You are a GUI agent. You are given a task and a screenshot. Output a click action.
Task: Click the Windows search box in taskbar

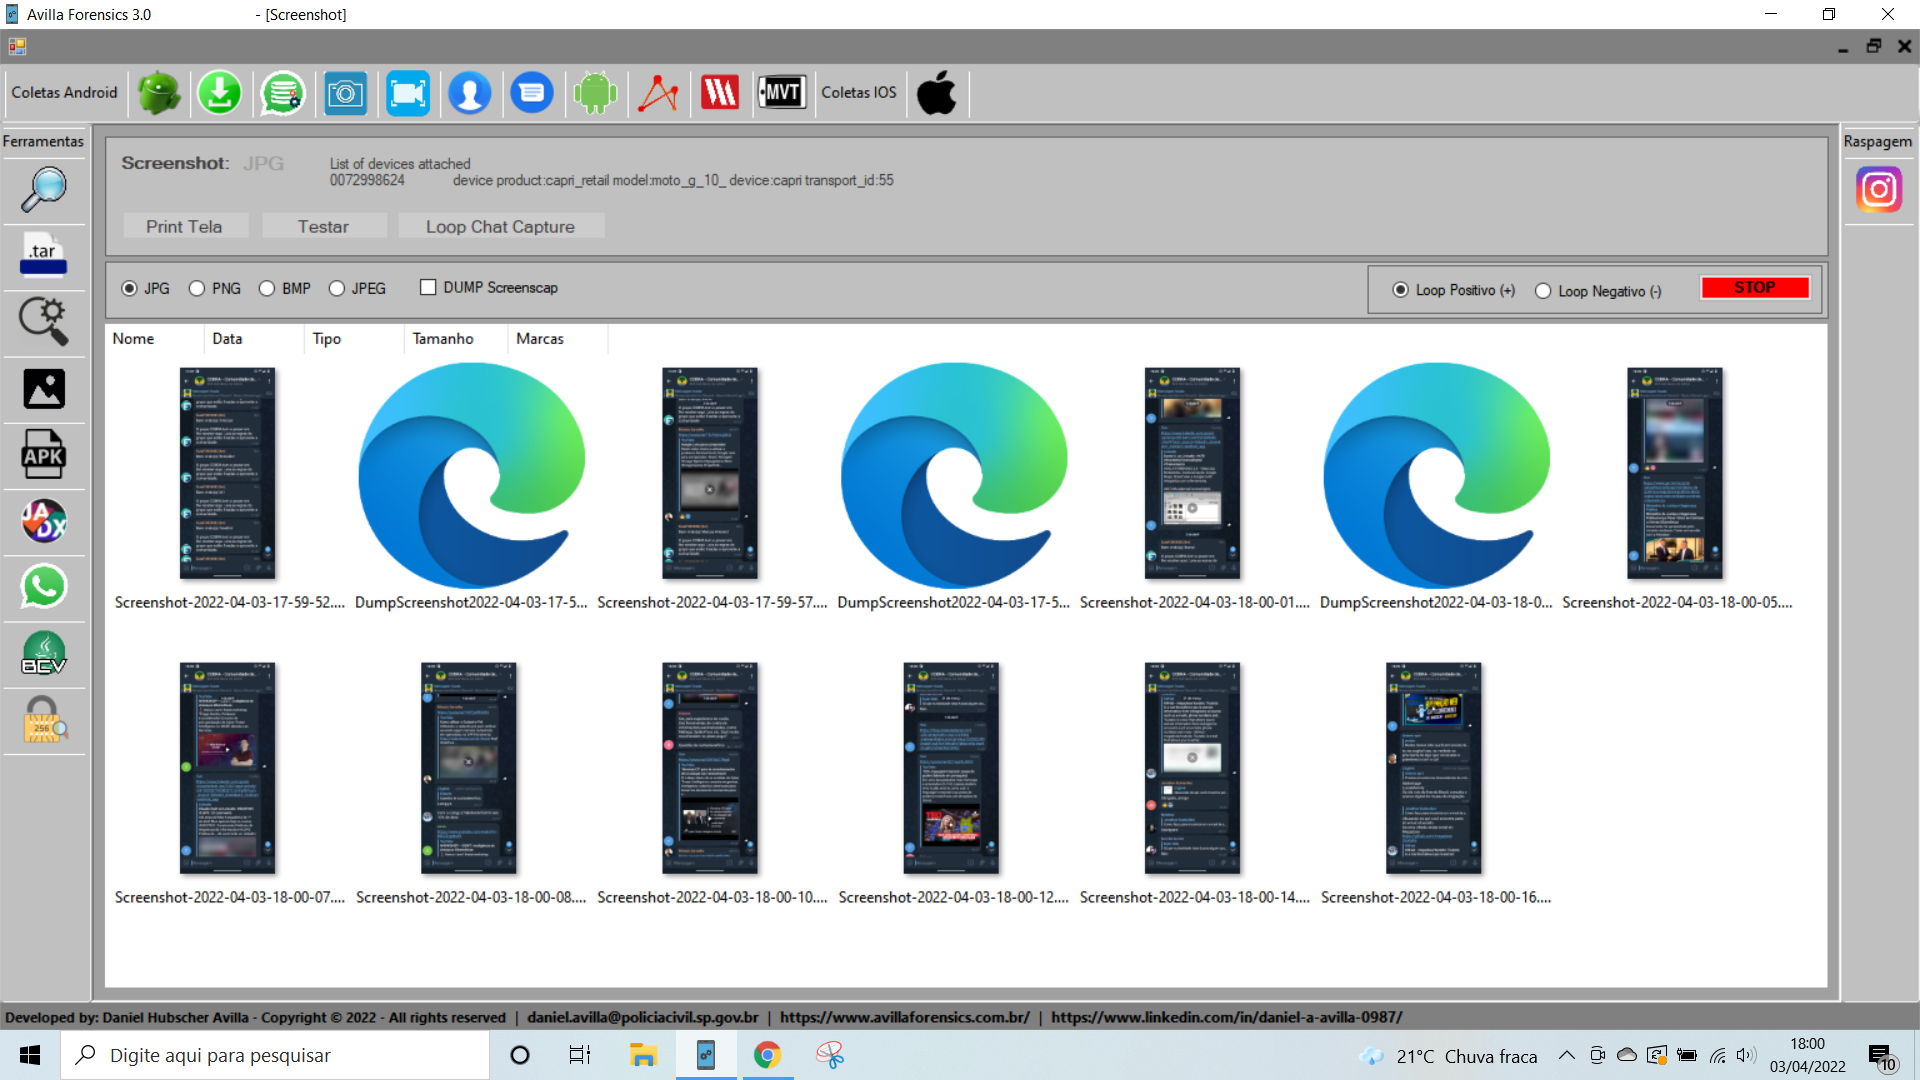(275, 1055)
